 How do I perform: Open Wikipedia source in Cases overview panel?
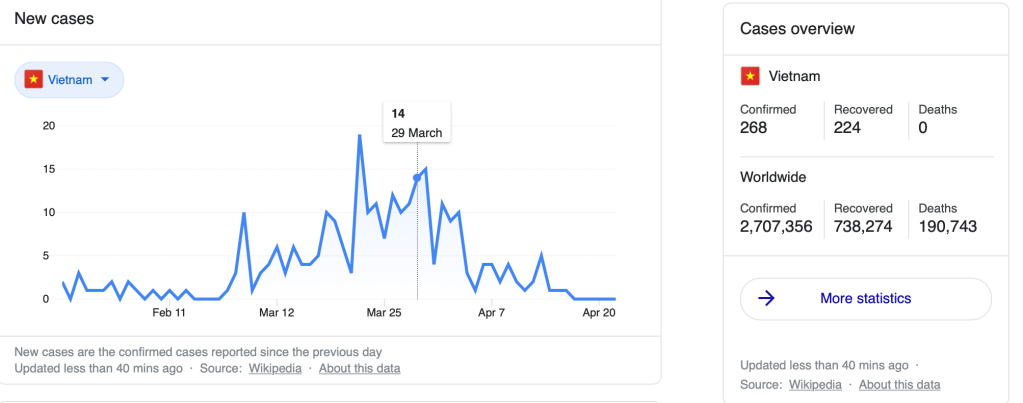tap(815, 385)
